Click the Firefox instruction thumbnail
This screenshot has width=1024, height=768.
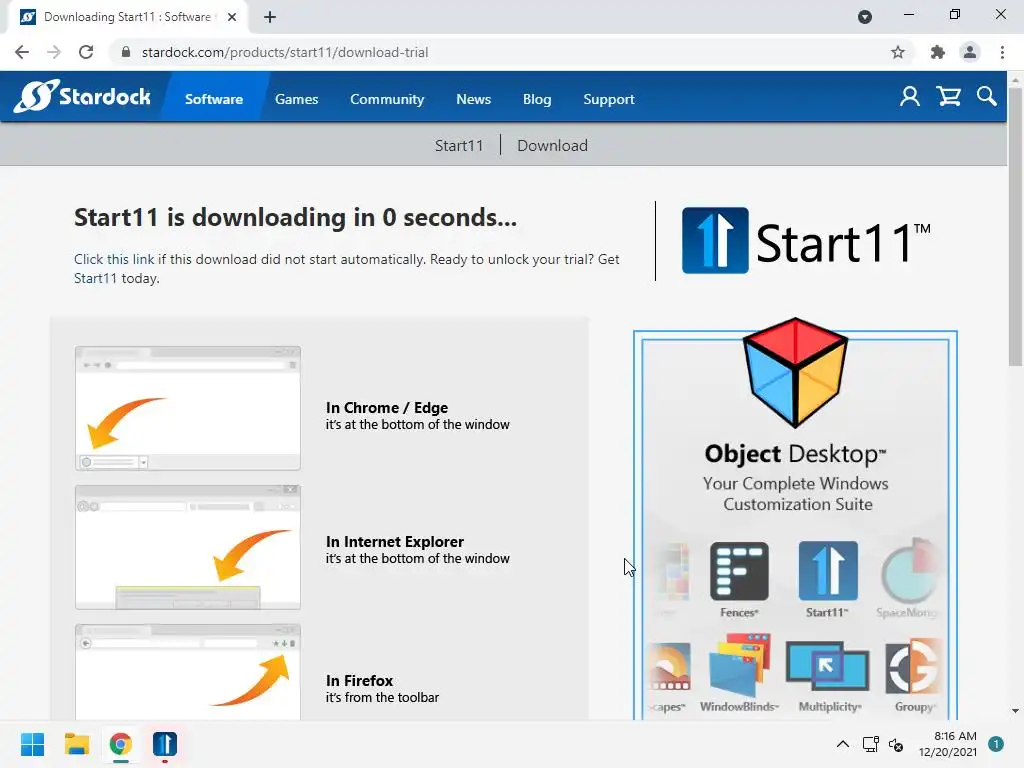click(188, 672)
